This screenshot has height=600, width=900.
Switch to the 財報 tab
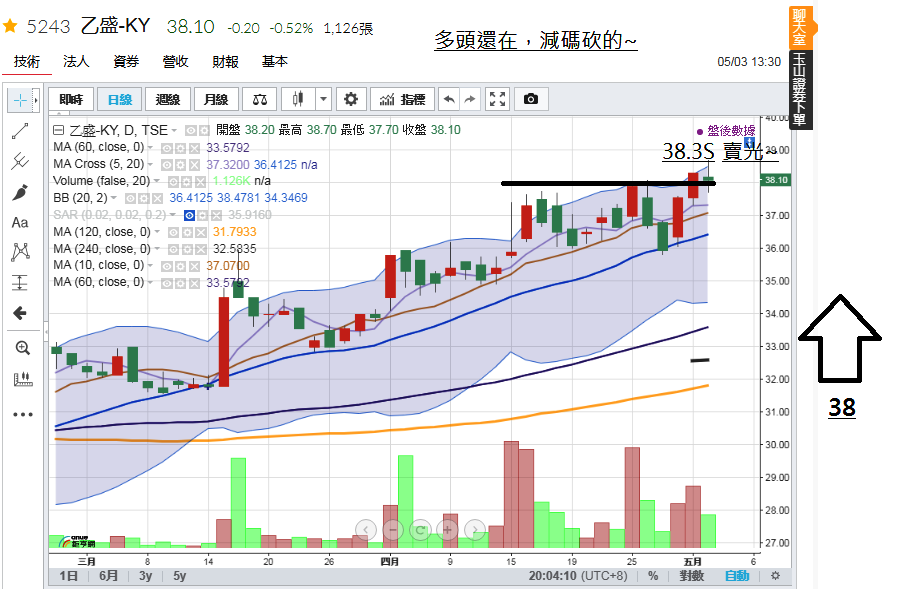225,61
